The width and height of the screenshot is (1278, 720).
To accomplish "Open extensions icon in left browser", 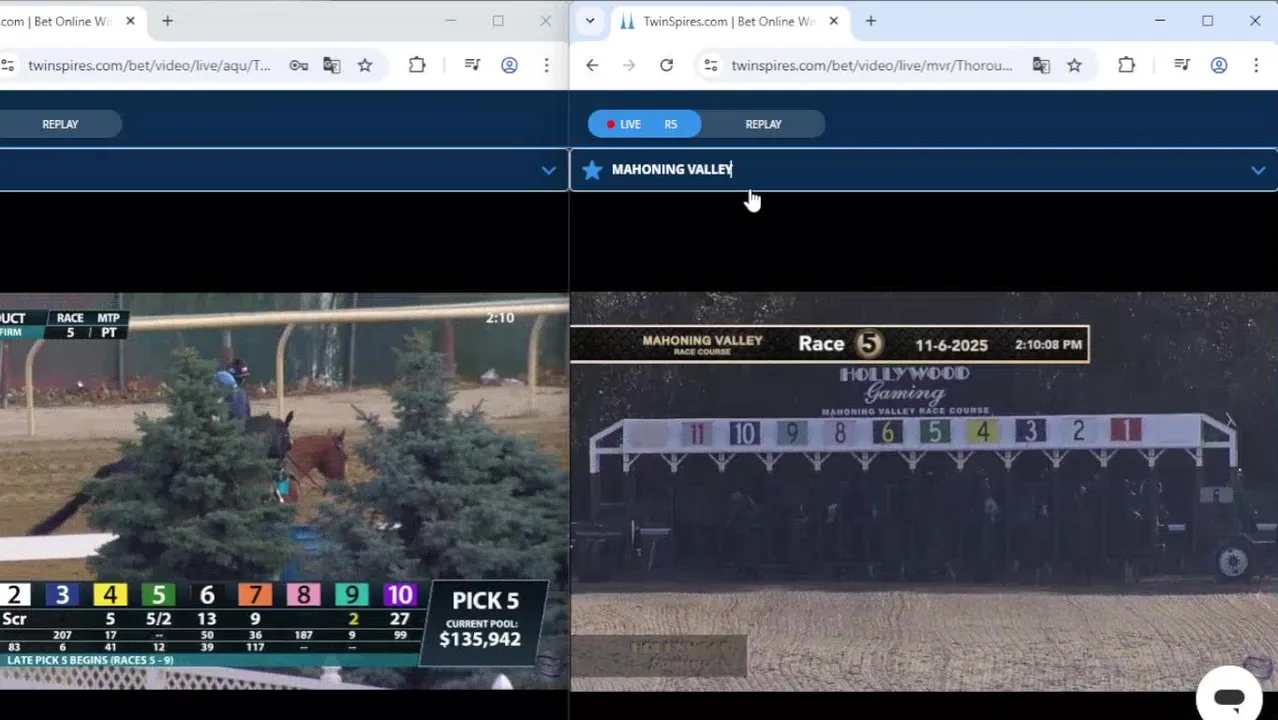I will [417, 65].
